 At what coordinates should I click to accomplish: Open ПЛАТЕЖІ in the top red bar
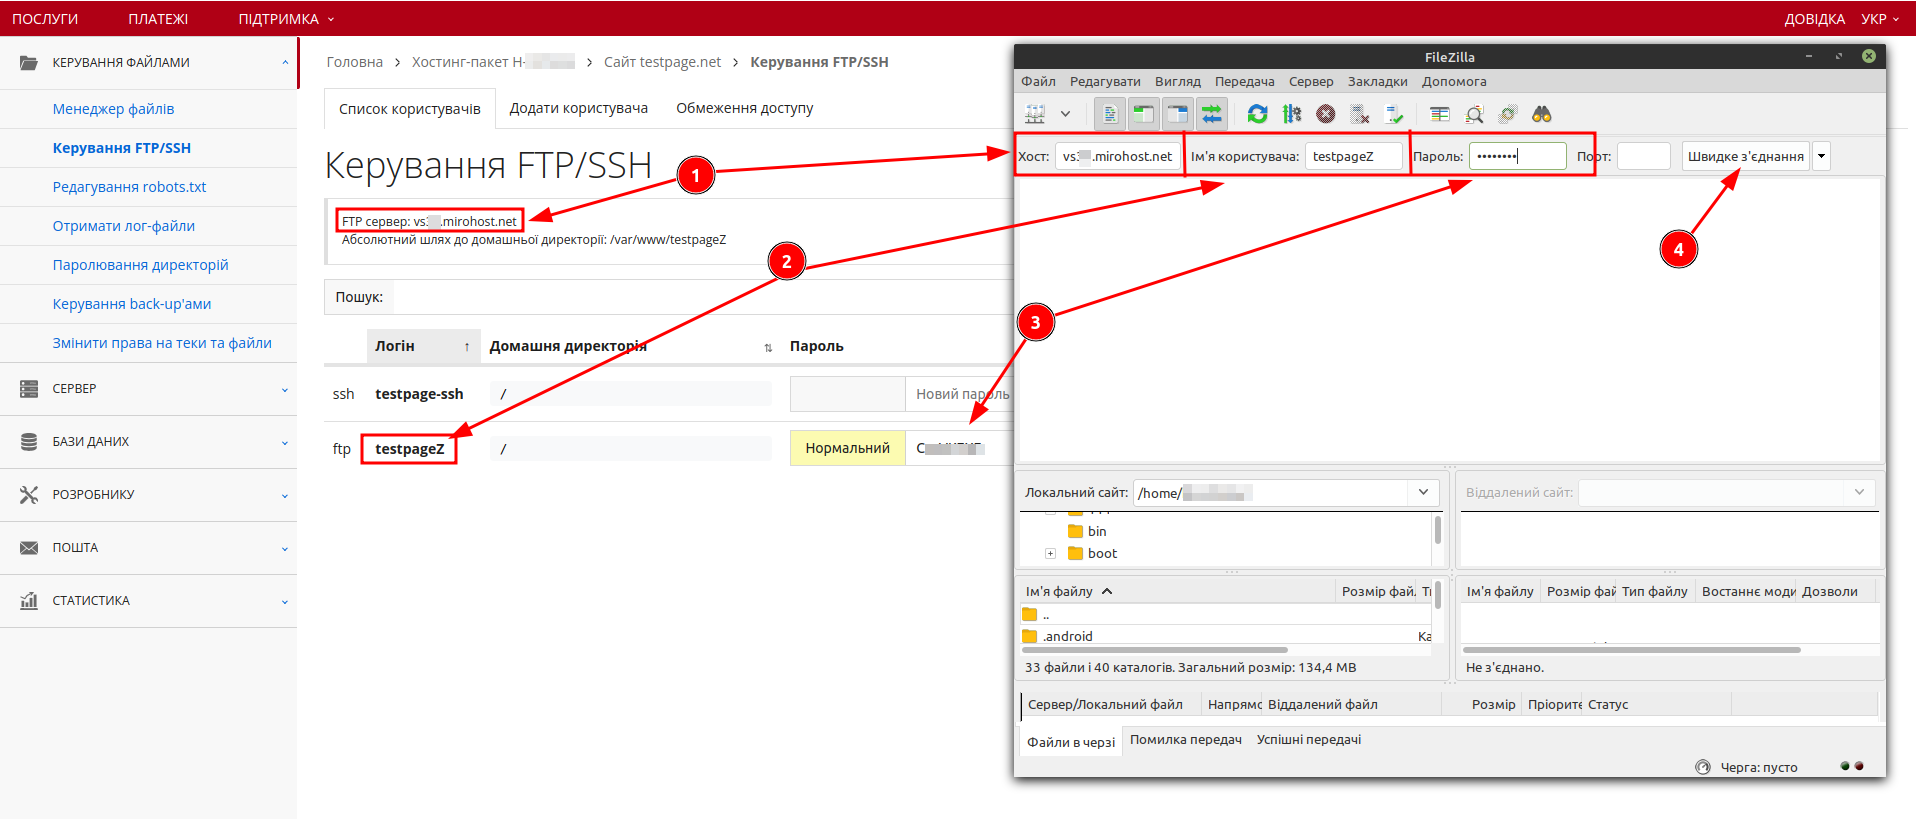tap(158, 19)
